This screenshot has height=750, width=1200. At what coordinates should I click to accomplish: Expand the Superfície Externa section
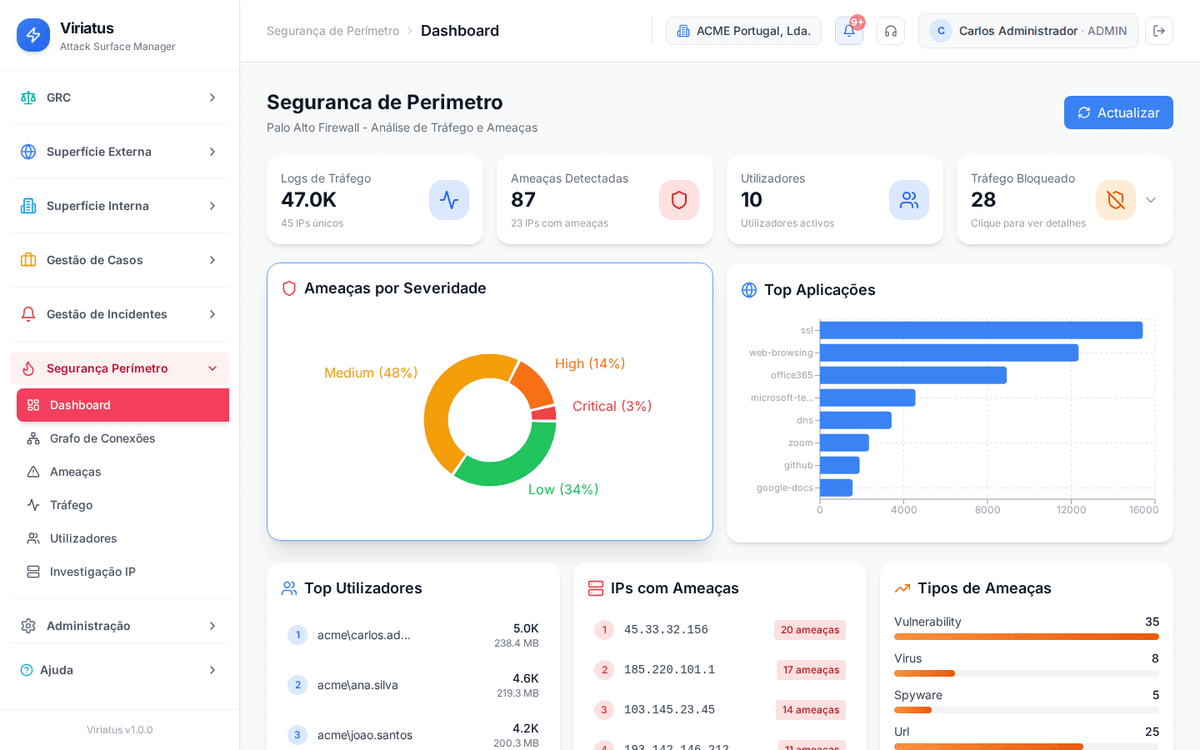coord(118,151)
